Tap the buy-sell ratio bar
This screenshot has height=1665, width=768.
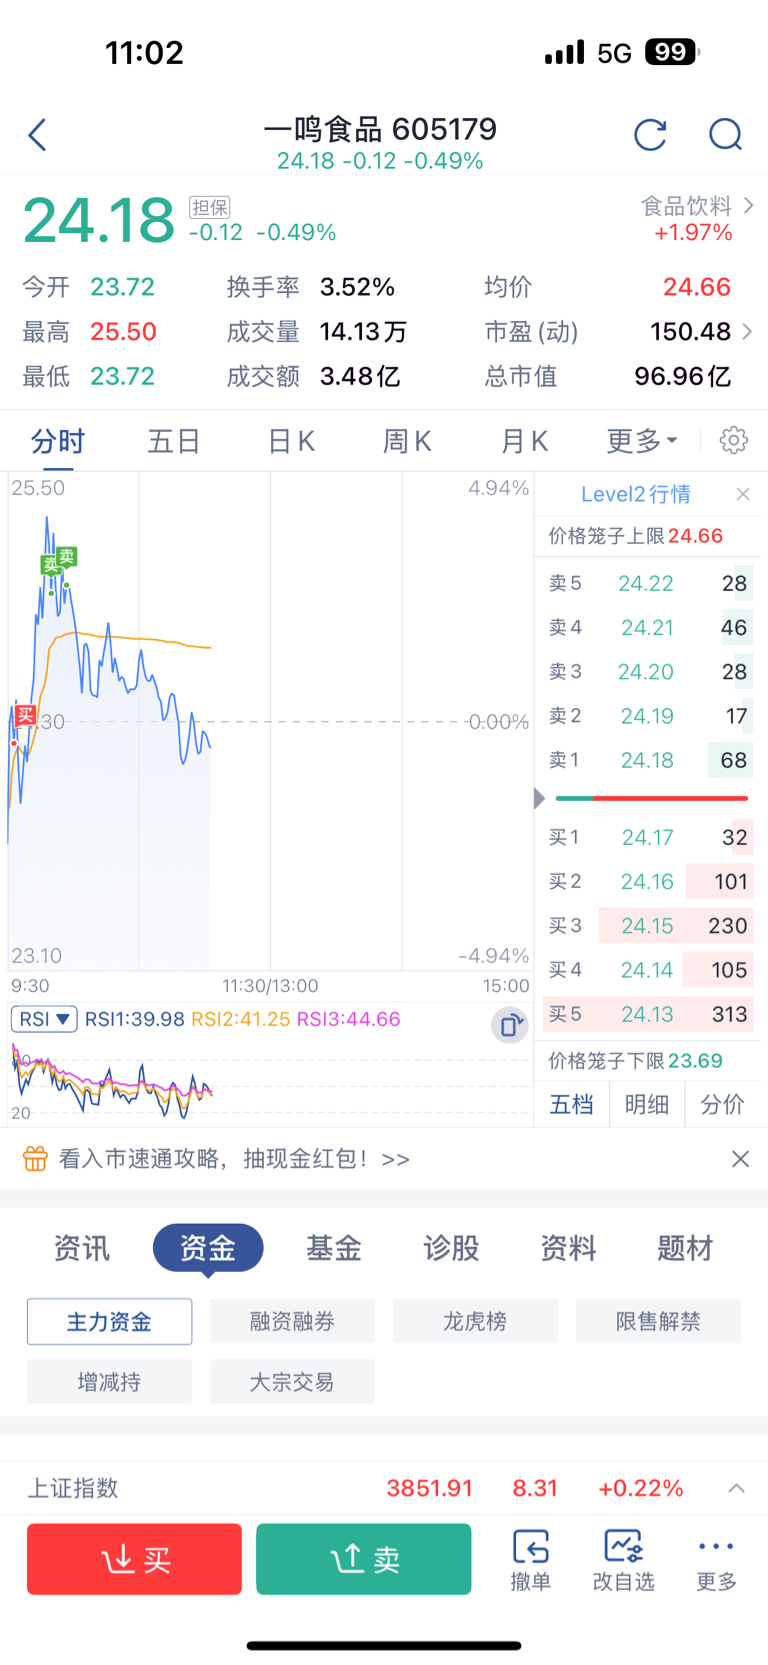point(651,798)
